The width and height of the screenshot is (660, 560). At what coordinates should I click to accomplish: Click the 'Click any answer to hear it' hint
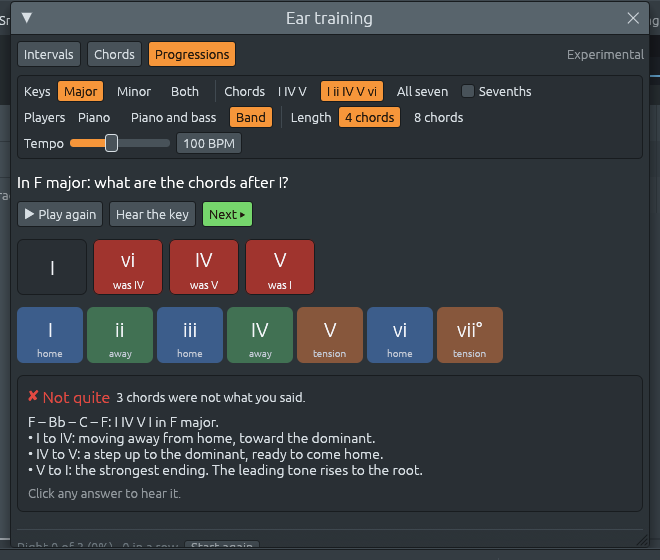[104, 493]
